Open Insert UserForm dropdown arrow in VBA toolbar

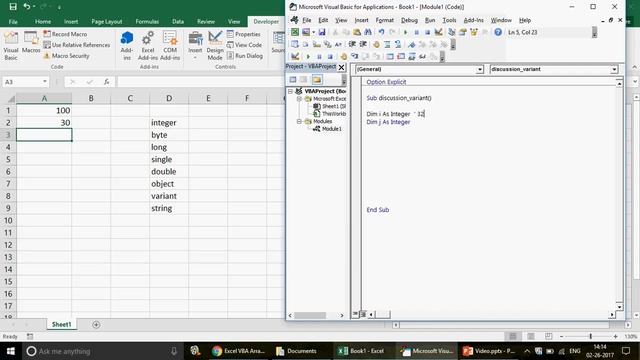click(x=314, y=32)
